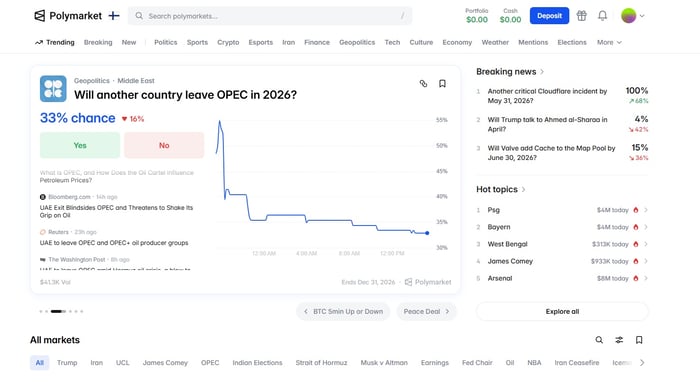Click the active carousel page indicator
This screenshot has width=700, height=385.
click(x=58, y=311)
